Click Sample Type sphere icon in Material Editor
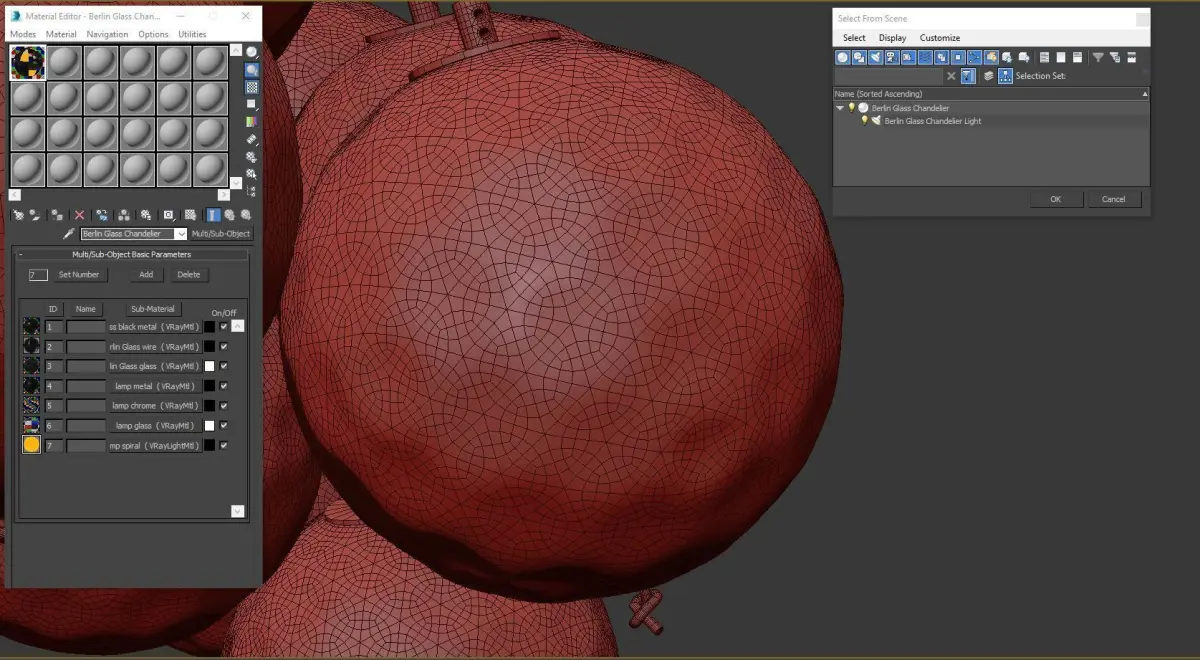This screenshot has width=1200, height=660. 252,52
